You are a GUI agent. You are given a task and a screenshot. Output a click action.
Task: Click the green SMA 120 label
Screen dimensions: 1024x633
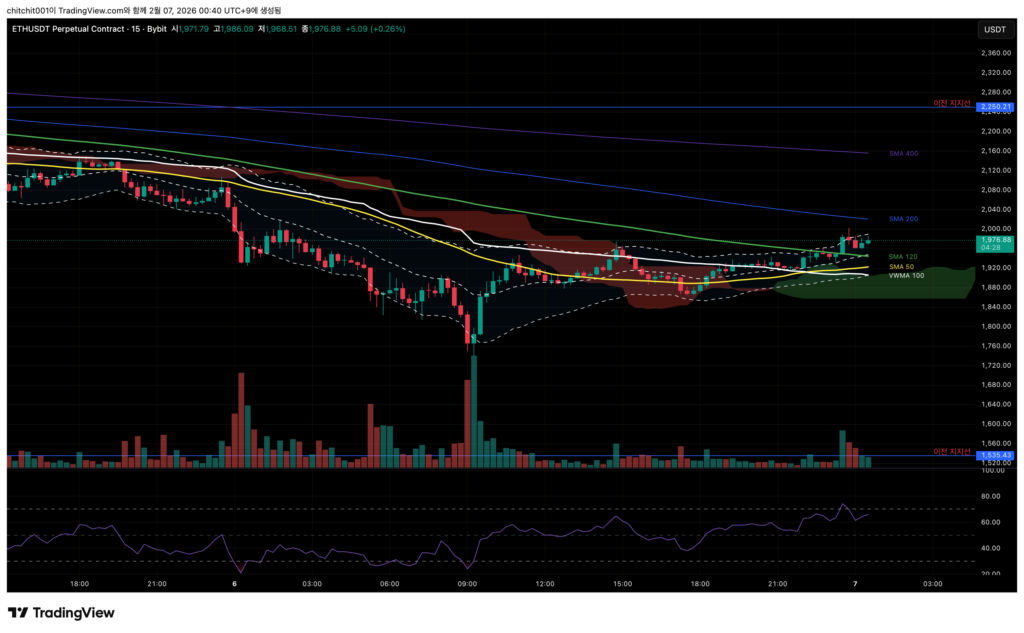pos(903,257)
